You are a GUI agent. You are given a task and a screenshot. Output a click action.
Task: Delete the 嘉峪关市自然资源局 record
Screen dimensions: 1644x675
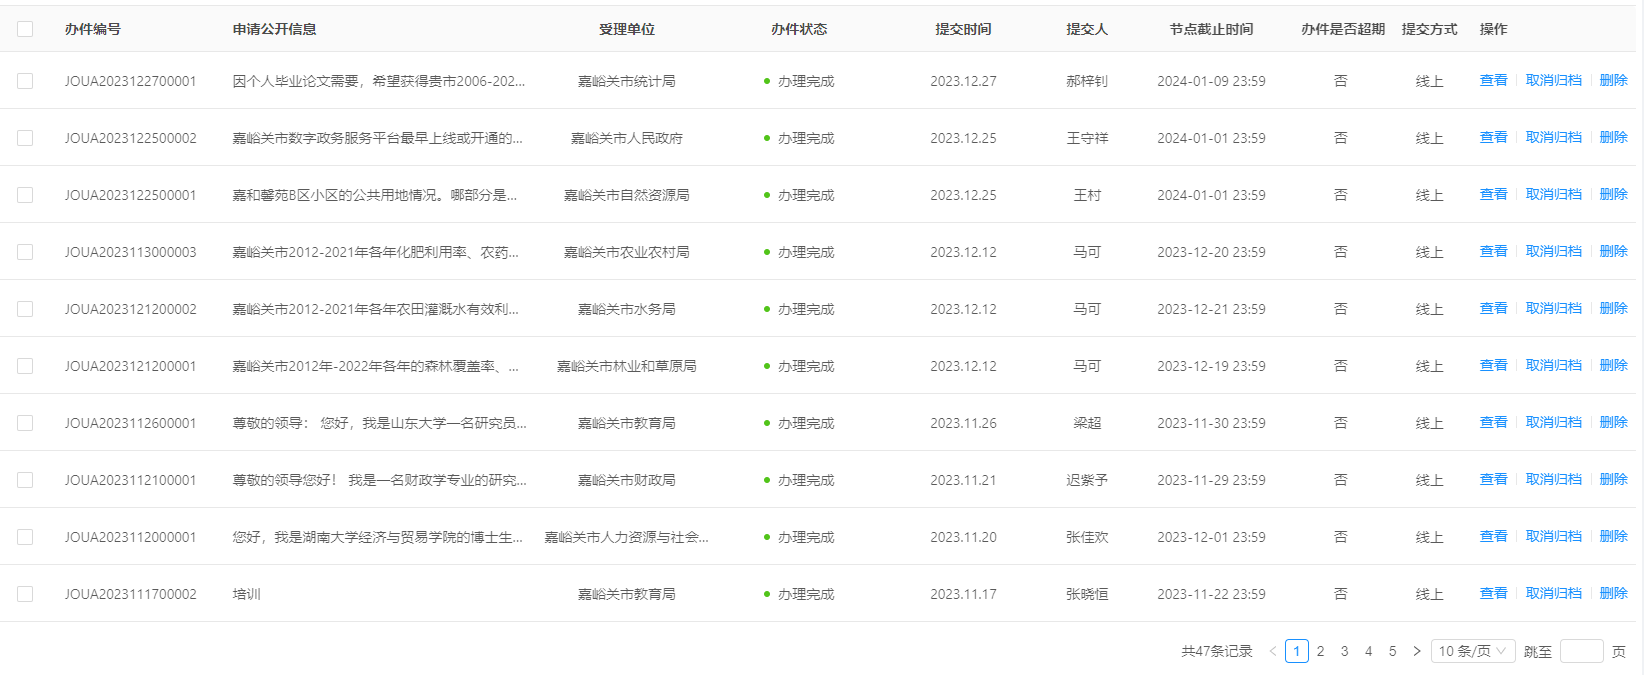(x=1613, y=194)
